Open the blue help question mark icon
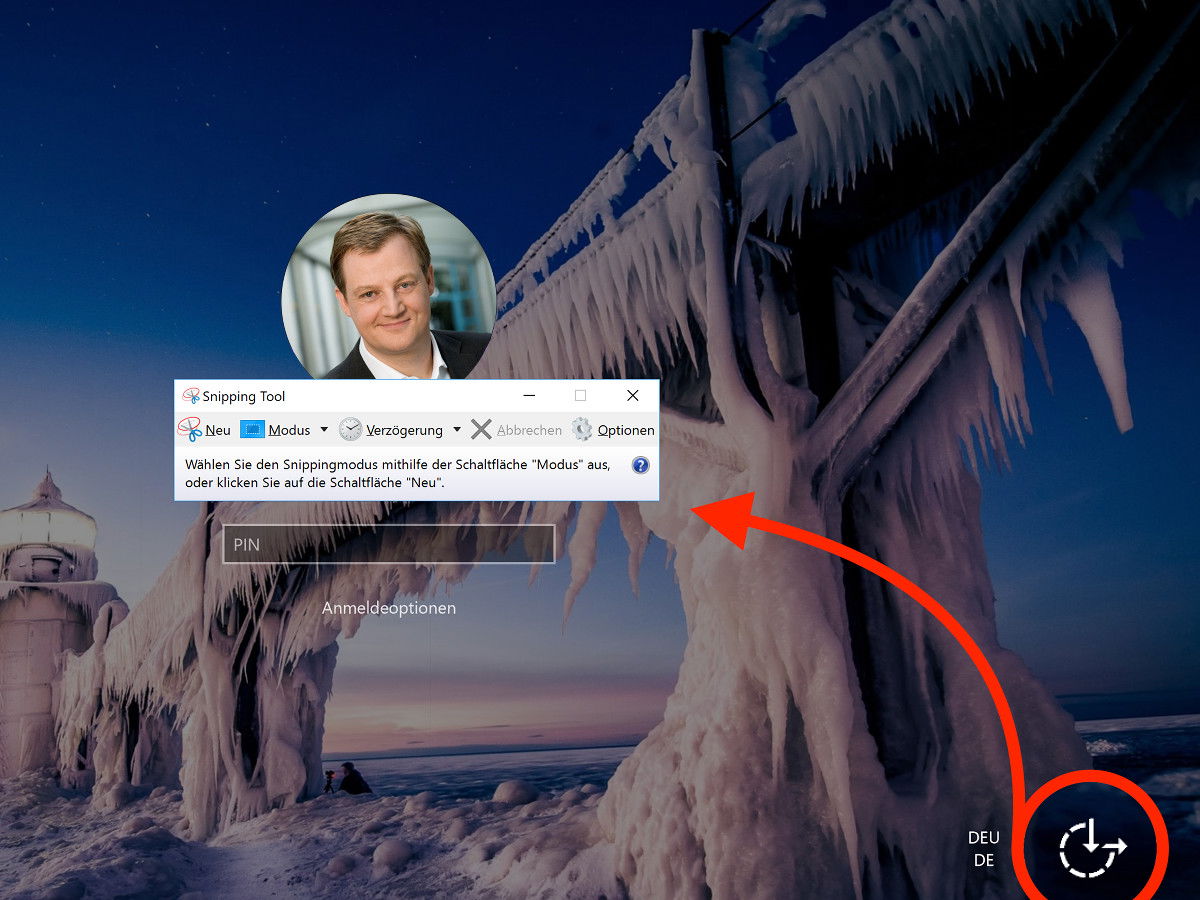The width and height of the screenshot is (1200, 900). tap(641, 465)
